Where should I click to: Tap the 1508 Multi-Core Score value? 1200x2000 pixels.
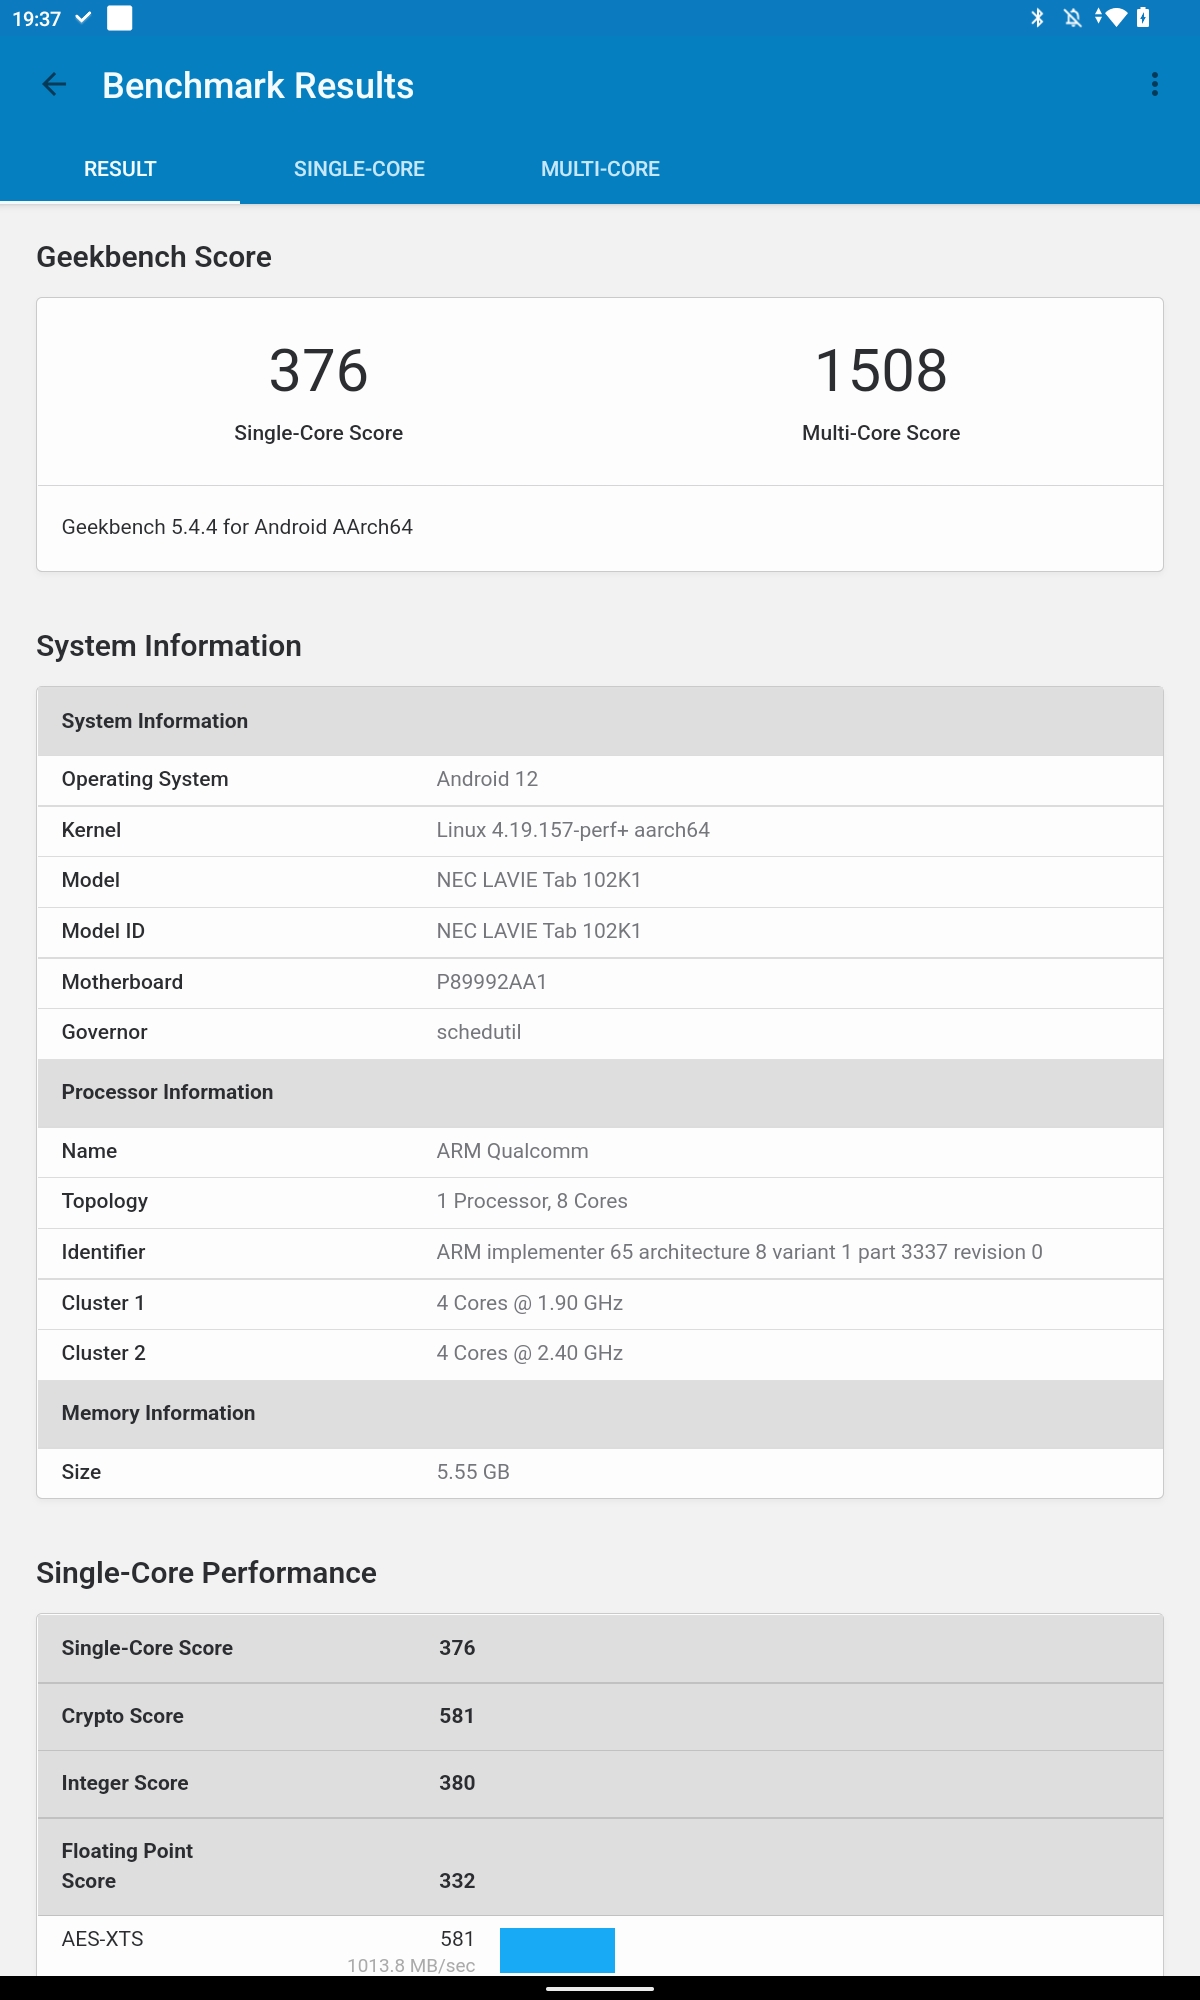pyautogui.click(x=881, y=371)
